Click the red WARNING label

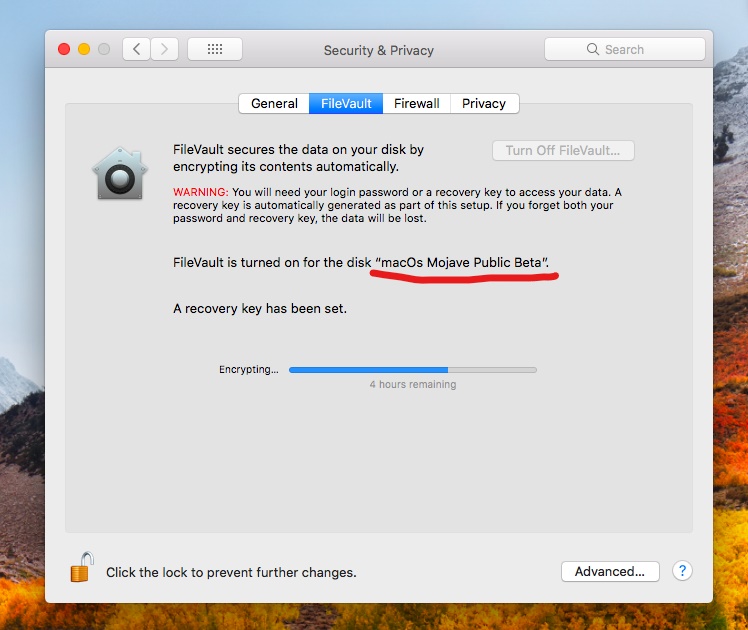200,192
